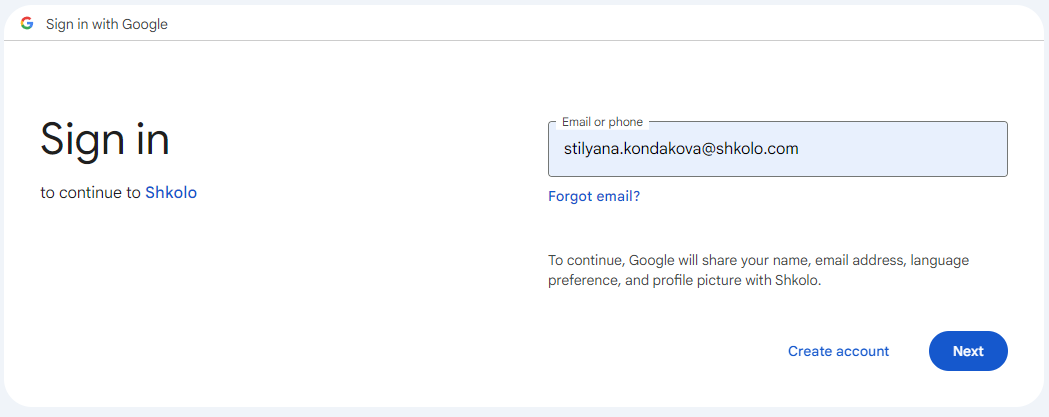
Task: Continue with the blue Next button
Action: [x=968, y=351]
